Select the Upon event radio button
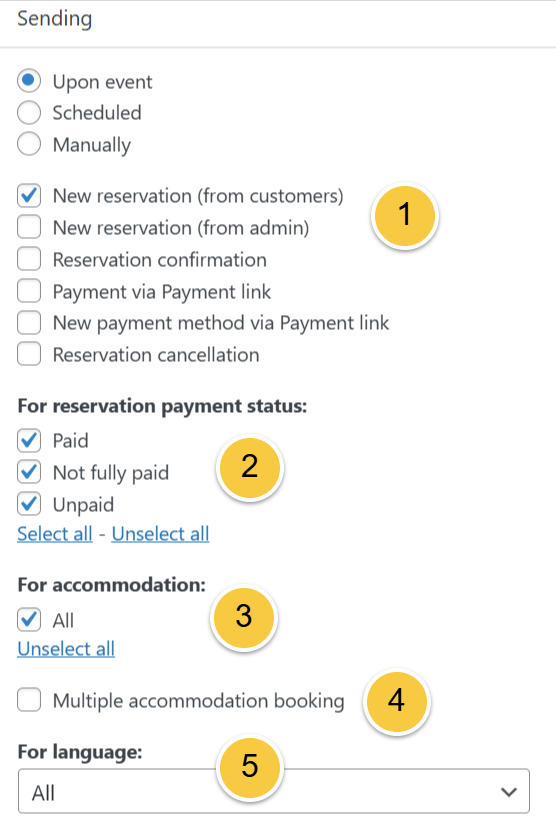The image size is (556, 835). [29, 81]
